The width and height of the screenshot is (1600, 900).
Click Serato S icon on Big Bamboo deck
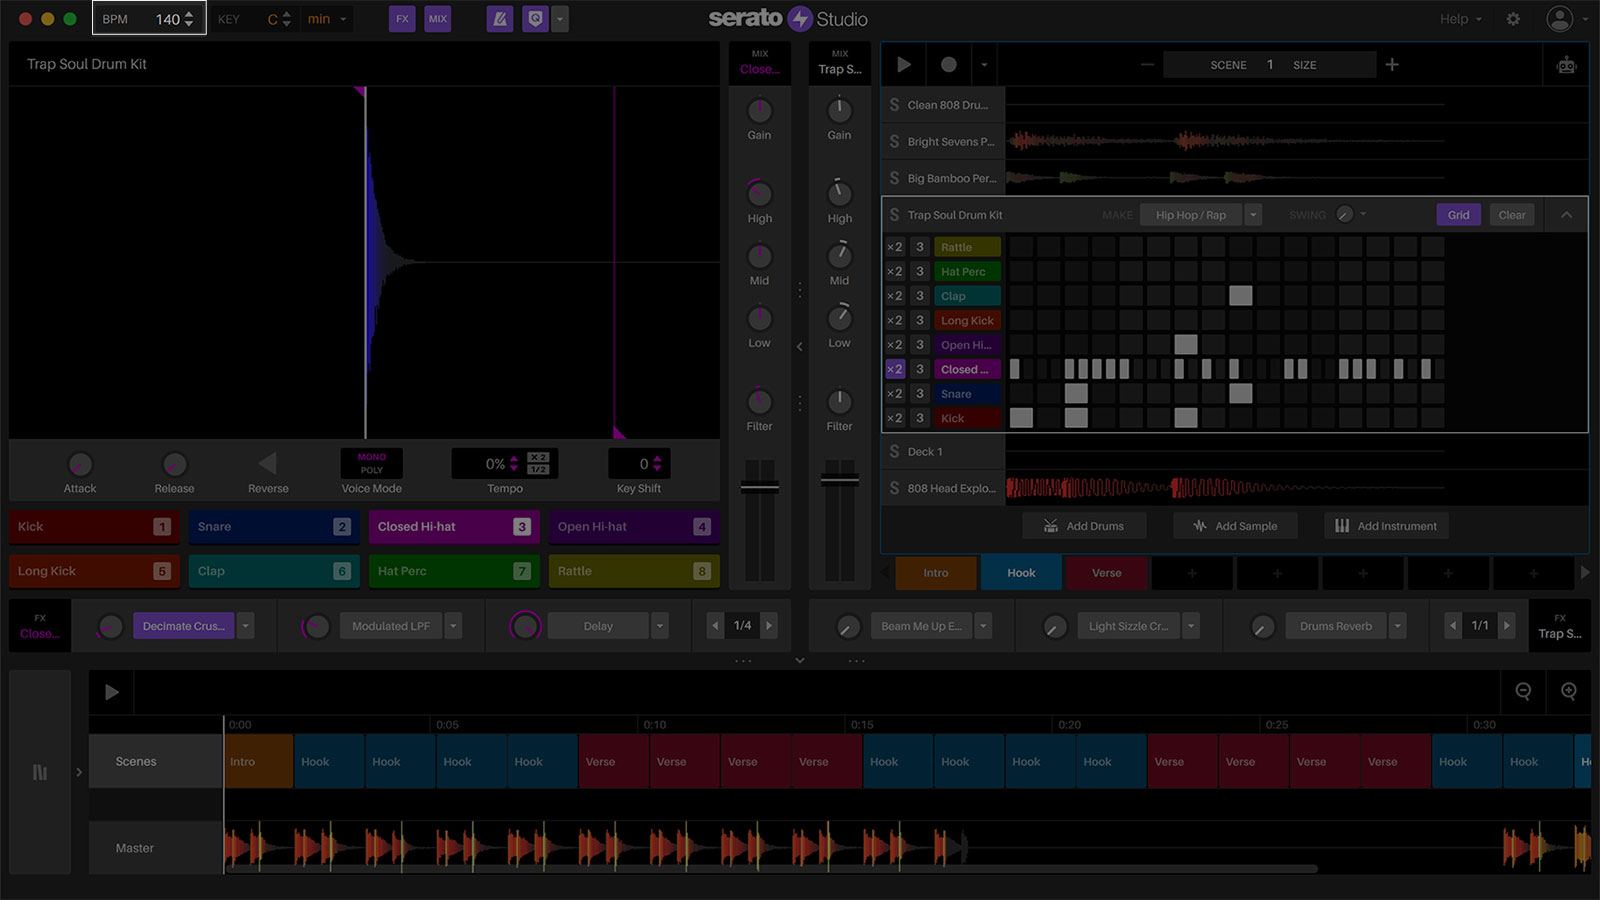click(x=894, y=178)
